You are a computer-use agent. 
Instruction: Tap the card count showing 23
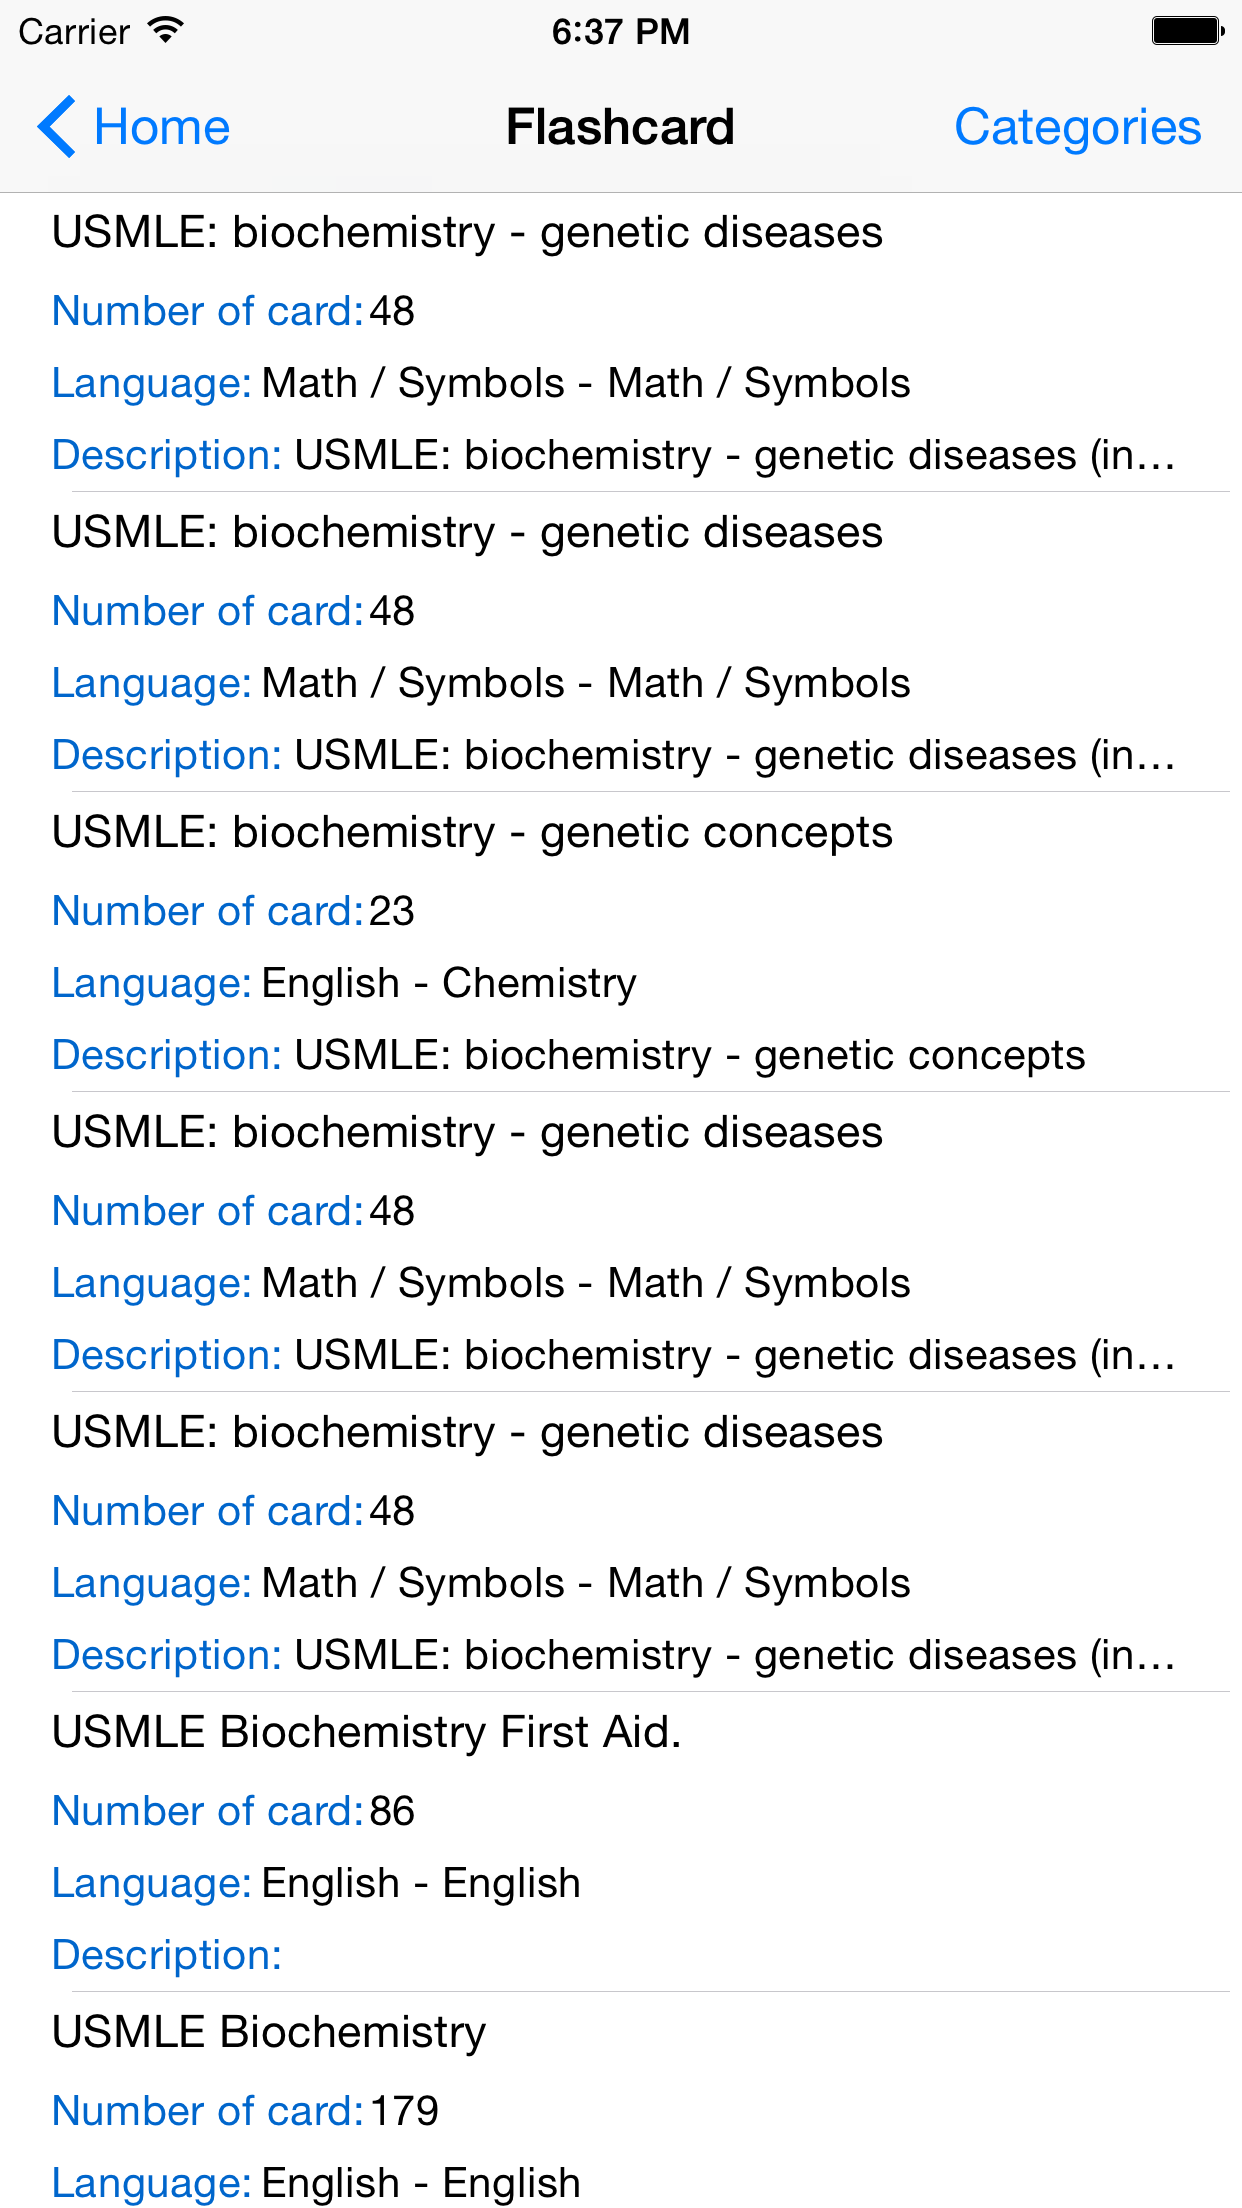point(391,911)
